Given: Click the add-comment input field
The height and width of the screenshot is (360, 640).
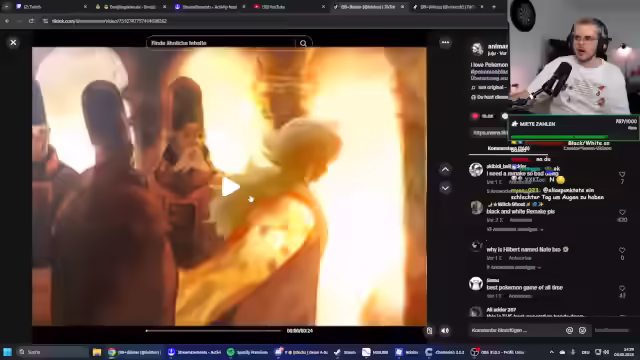Looking at the screenshot, I should [x=516, y=330].
